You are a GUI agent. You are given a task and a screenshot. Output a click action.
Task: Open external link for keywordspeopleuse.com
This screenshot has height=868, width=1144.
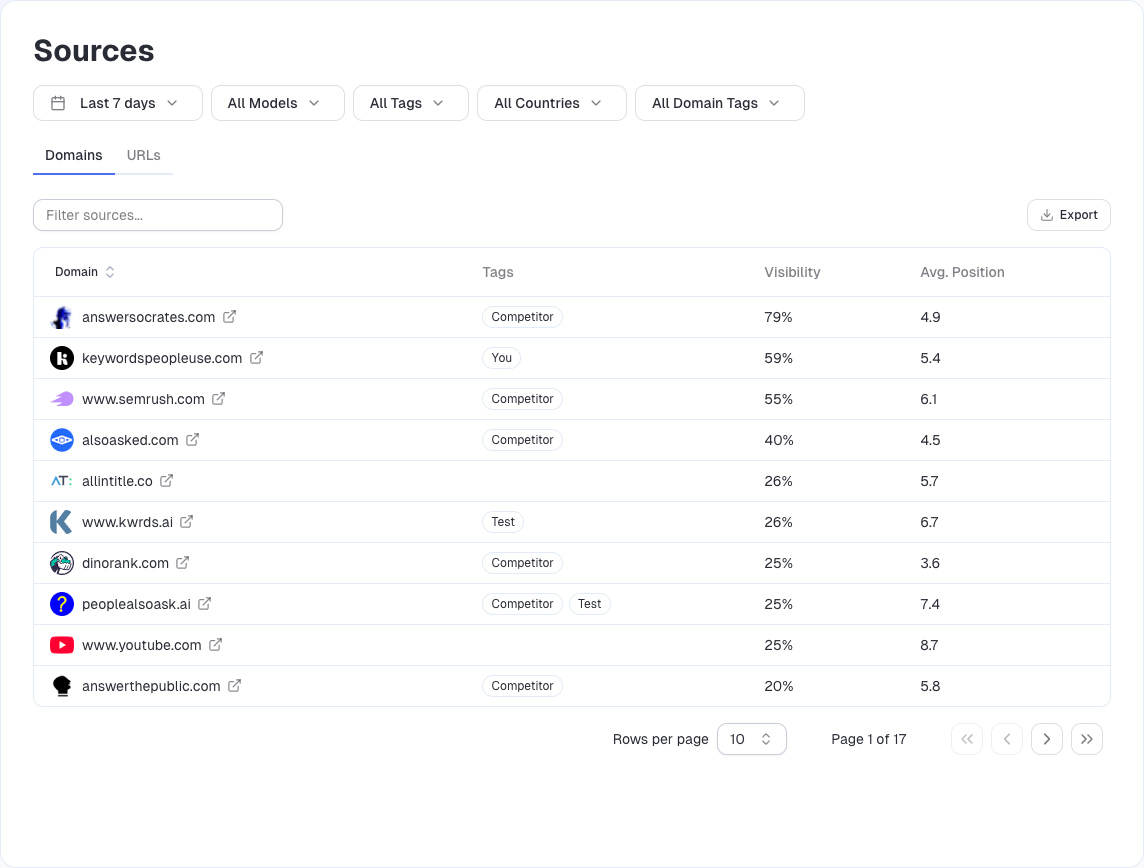click(x=256, y=358)
